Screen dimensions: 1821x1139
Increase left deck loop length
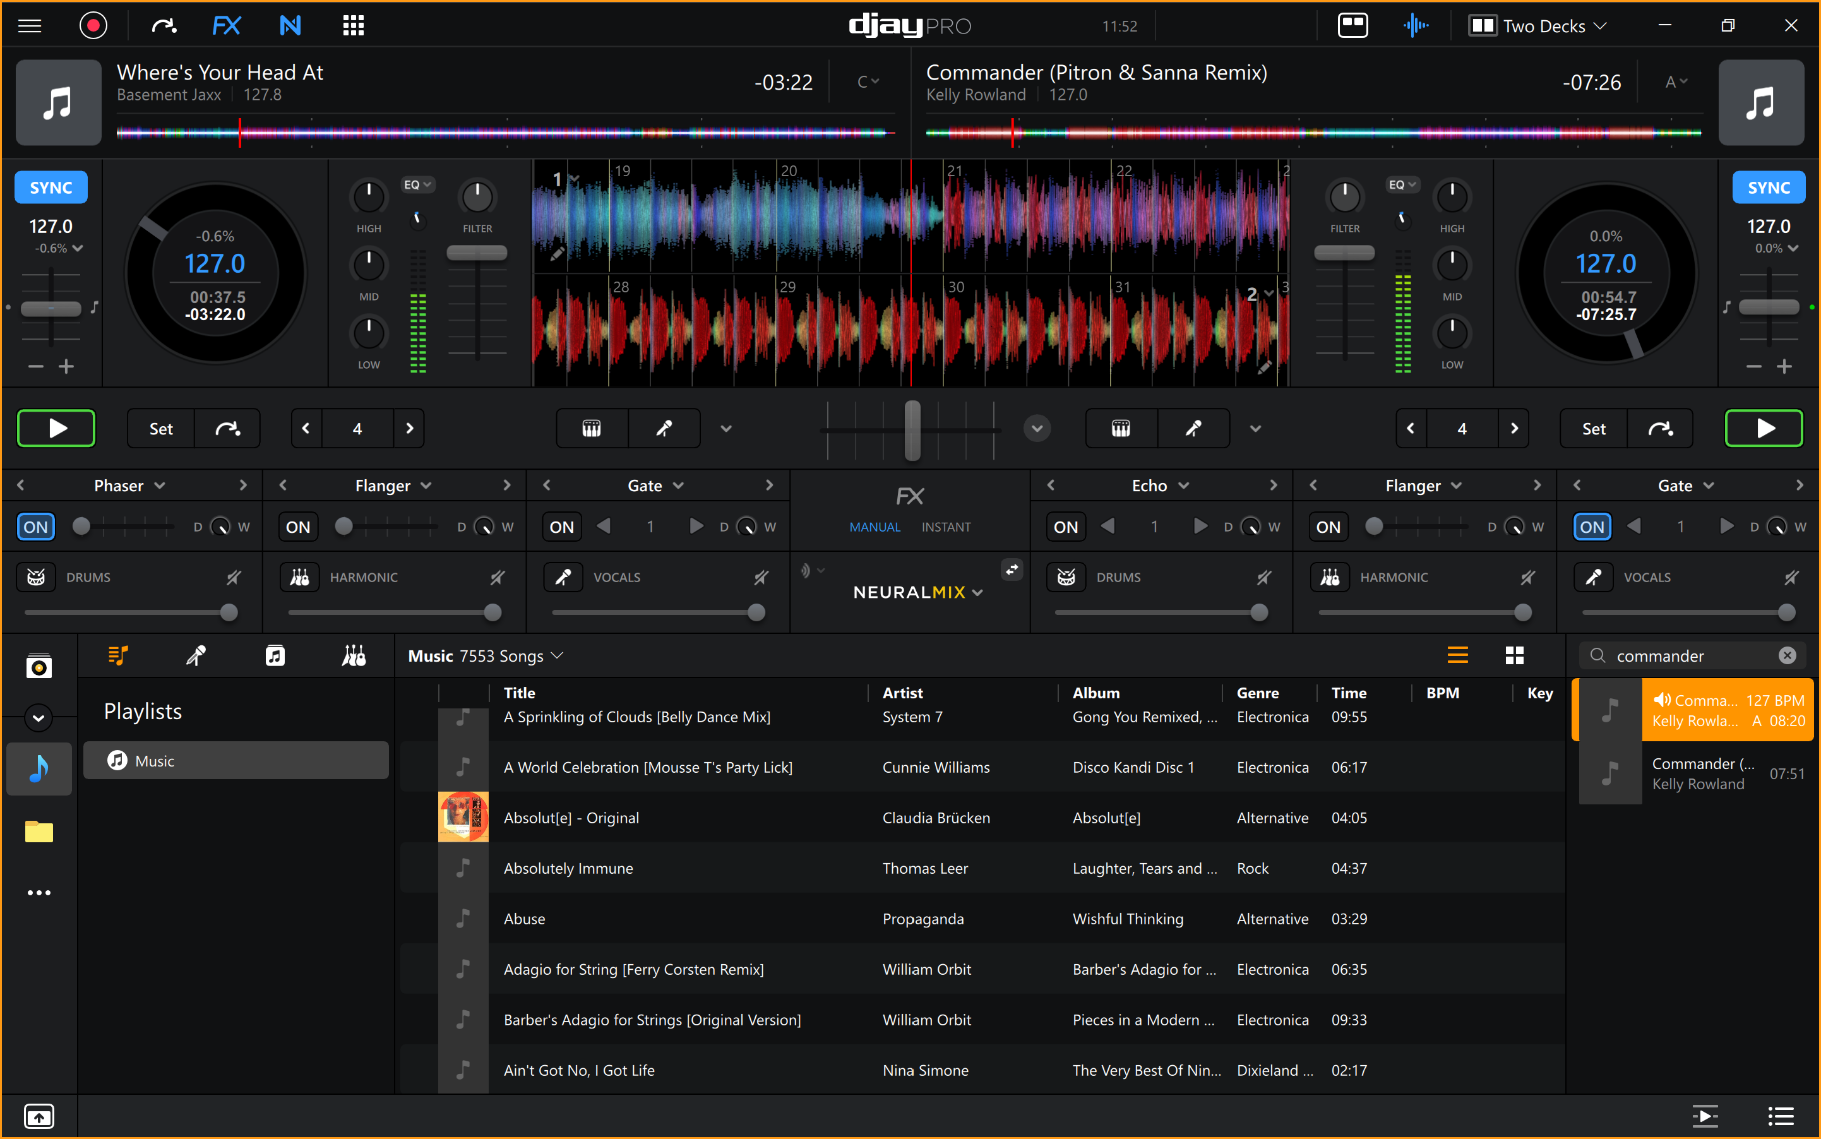[409, 428]
